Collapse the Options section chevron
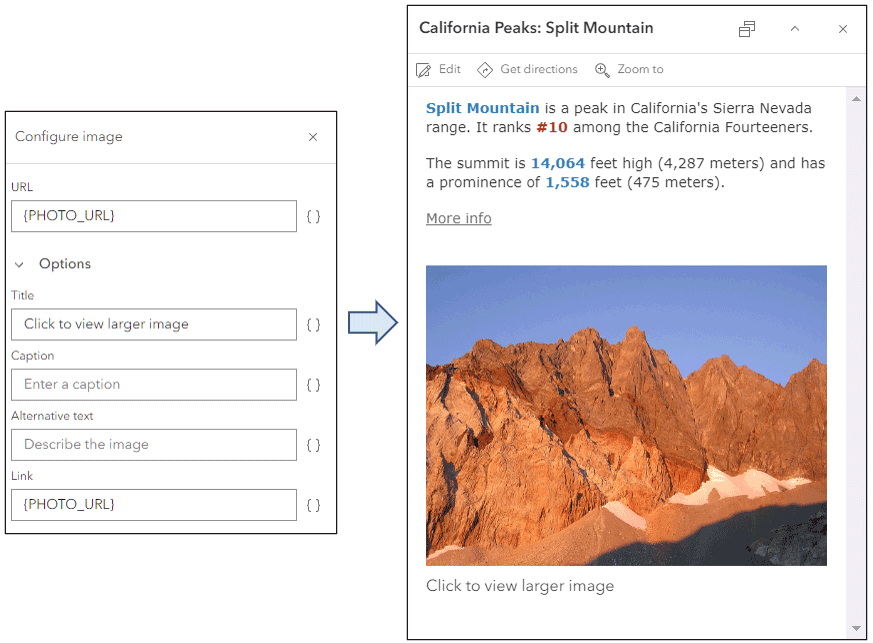This screenshot has height=643, width=873. click(x=20, y=265)
